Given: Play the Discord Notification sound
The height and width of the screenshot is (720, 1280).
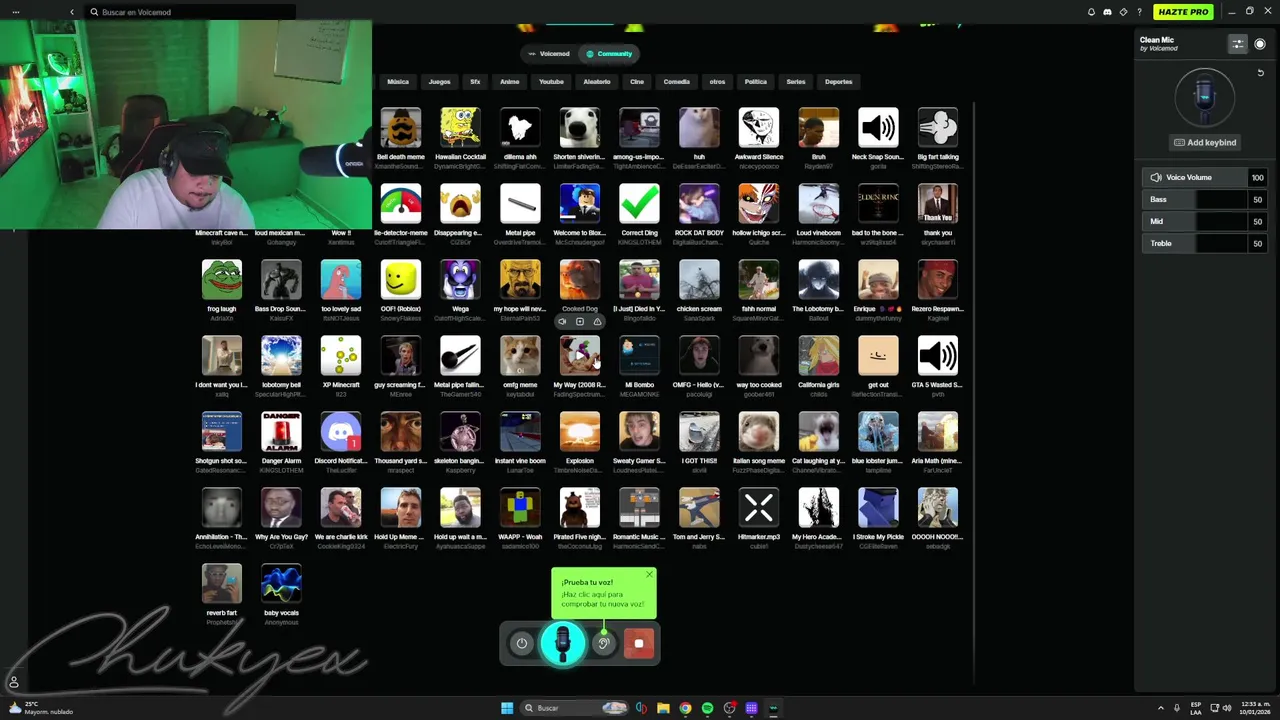Looking at the screenshot, I should 340,432.
